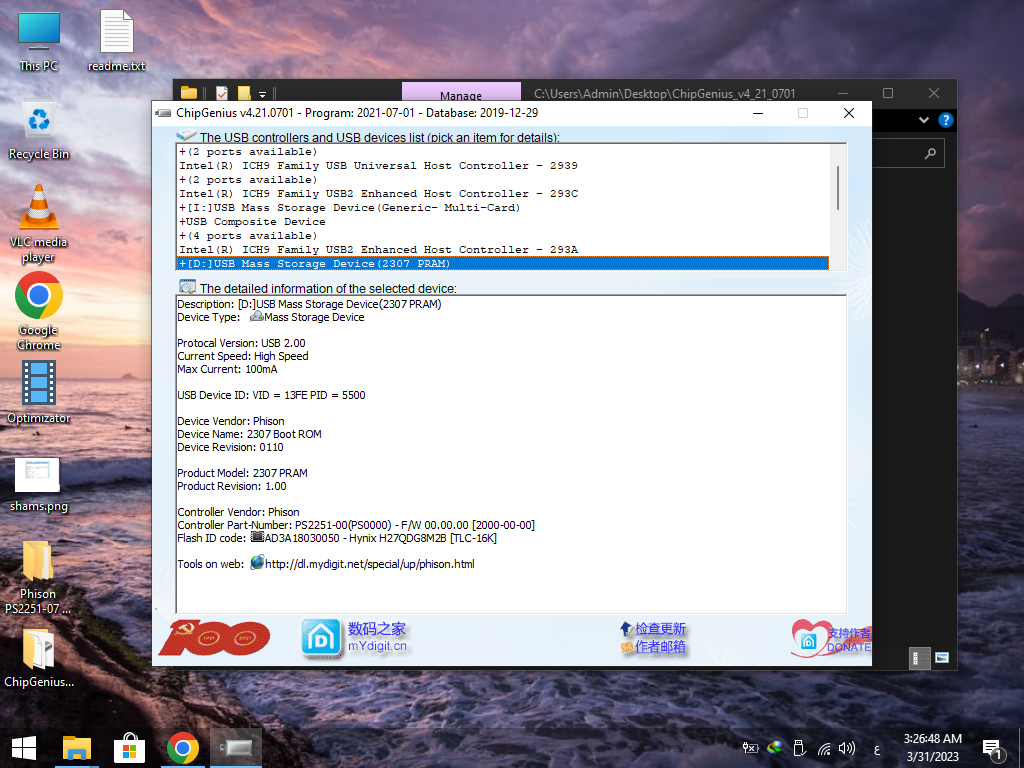Open the volume speaker tray icon

tap(847, 748)
